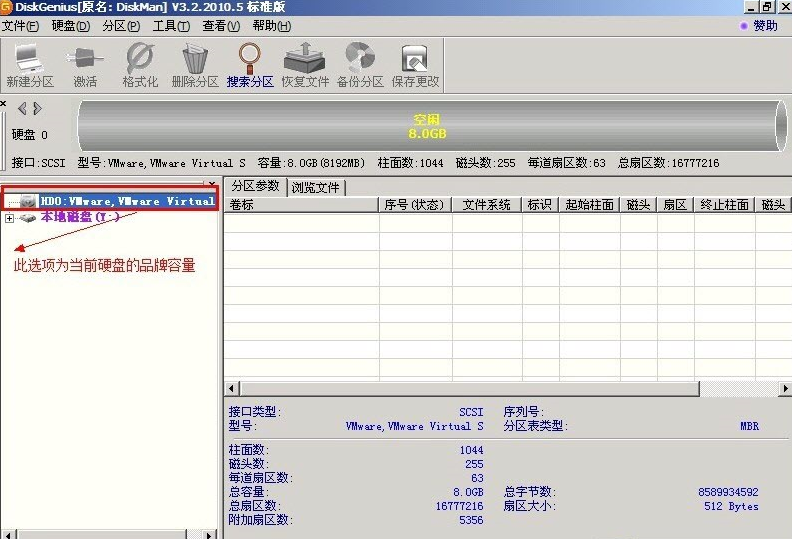Click the partition list horizontal scrollbar left arrow

(x=232, y=388)
